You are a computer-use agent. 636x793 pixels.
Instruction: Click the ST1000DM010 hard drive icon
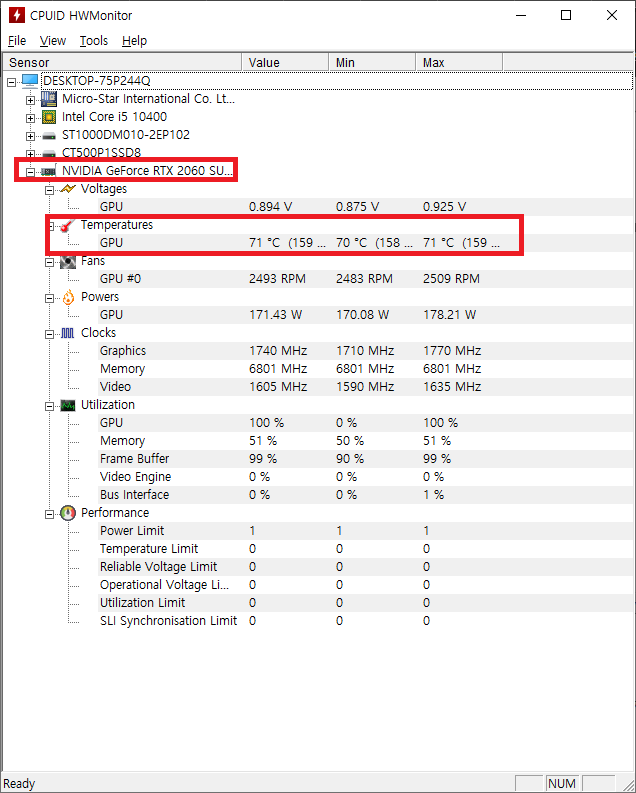click(x=49, y=136)
